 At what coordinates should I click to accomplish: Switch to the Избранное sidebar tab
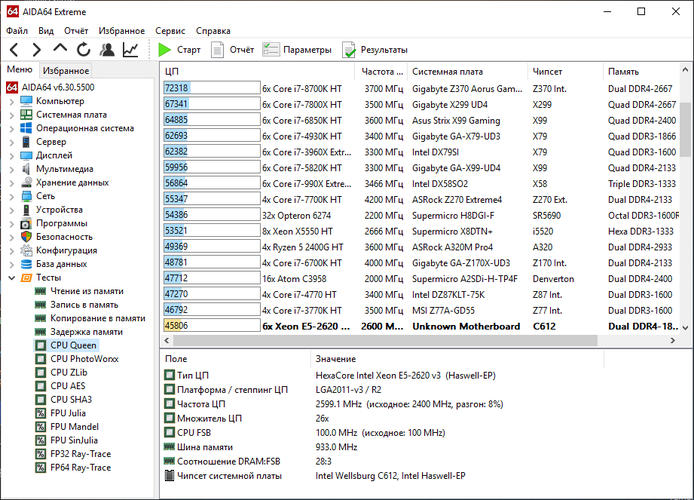pyautogui.click(x=66, y=70)
